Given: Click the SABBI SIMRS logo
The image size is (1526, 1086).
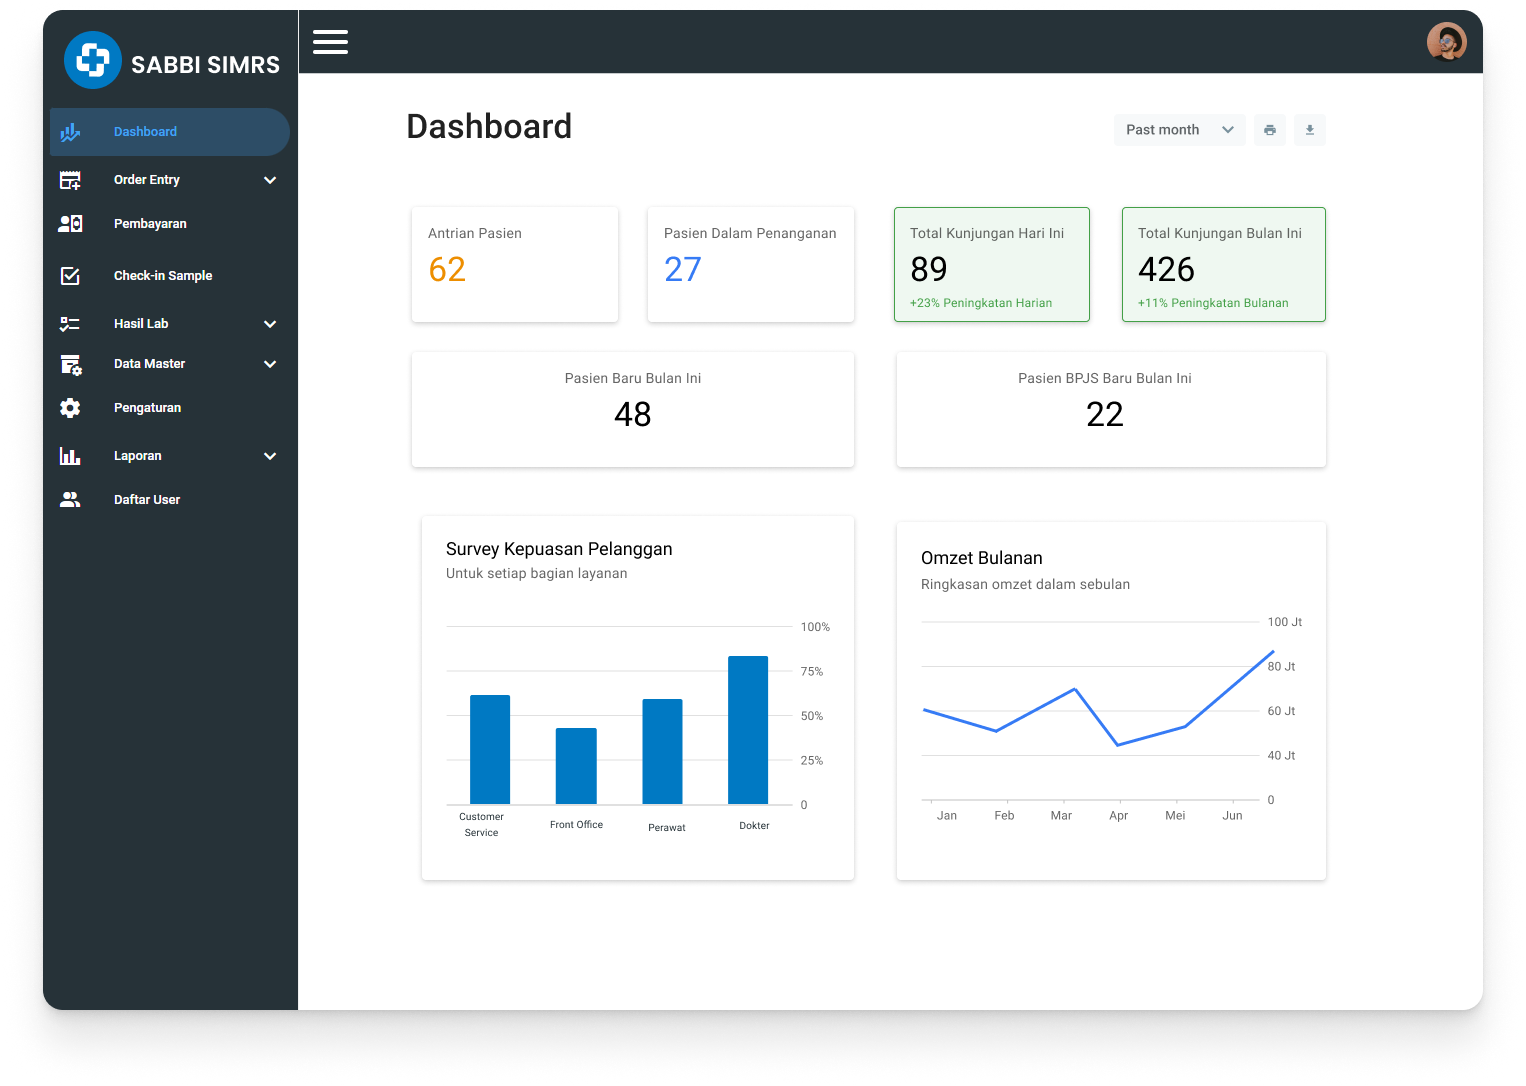Looking at the screenshot, I should click(x=93, y=61).
